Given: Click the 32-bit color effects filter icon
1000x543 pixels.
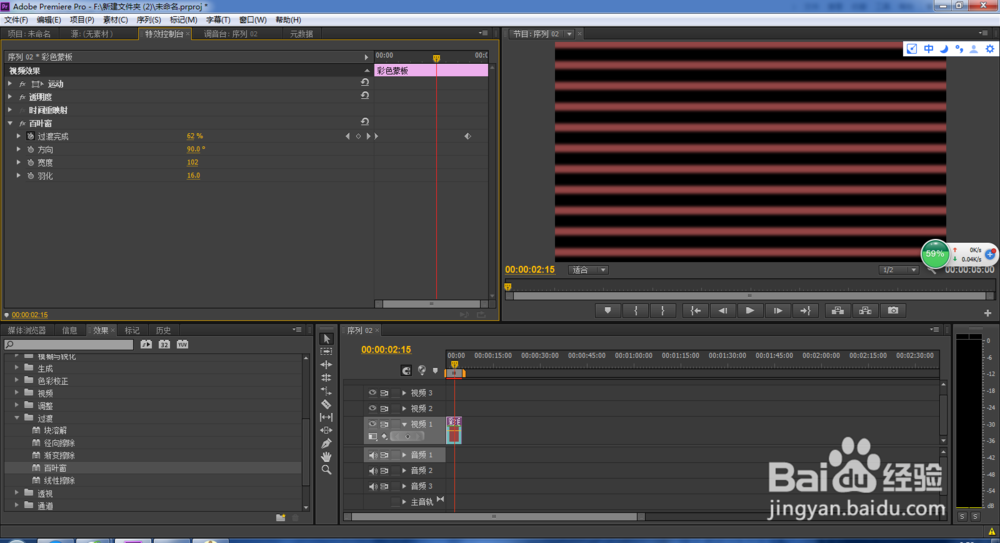Looking at the screenshot, I should point(164,345).
